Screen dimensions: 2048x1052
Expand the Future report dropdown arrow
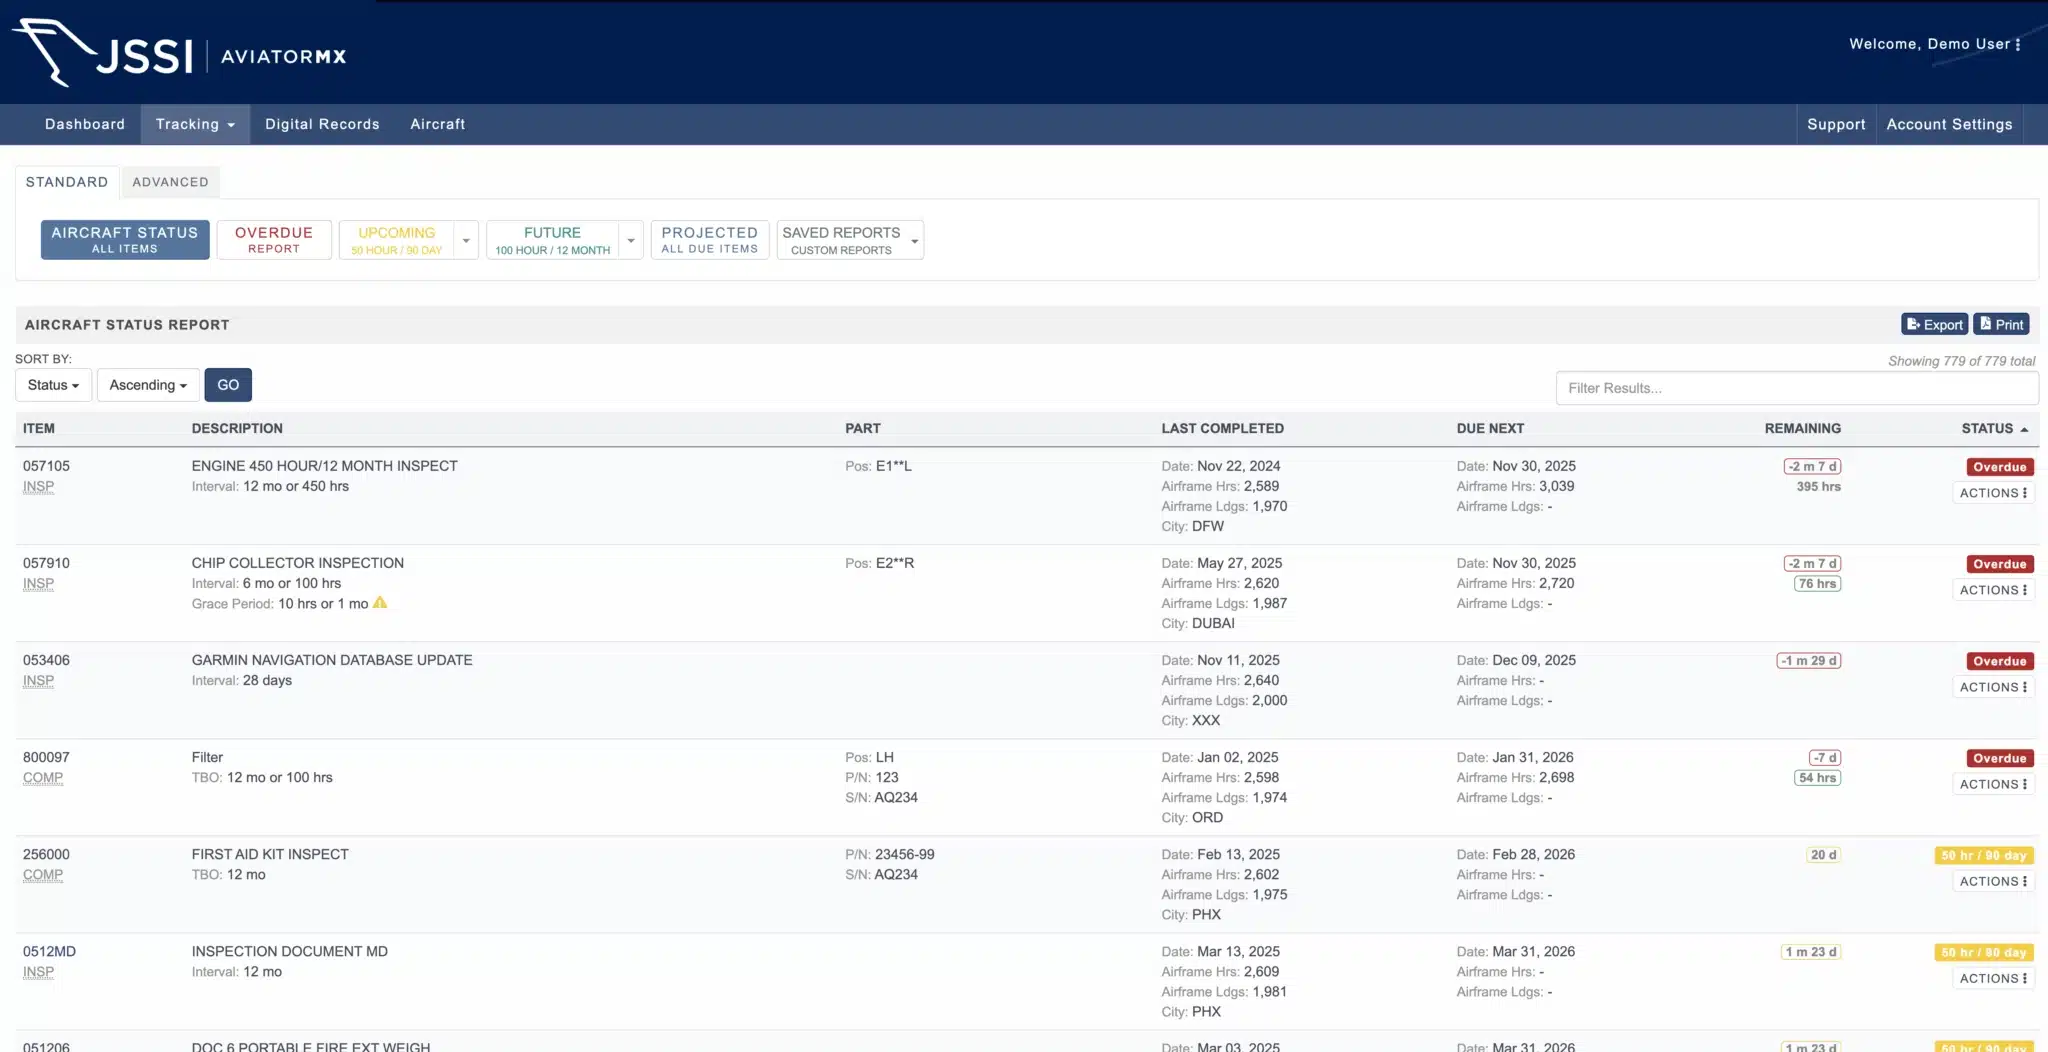point(631,240)
